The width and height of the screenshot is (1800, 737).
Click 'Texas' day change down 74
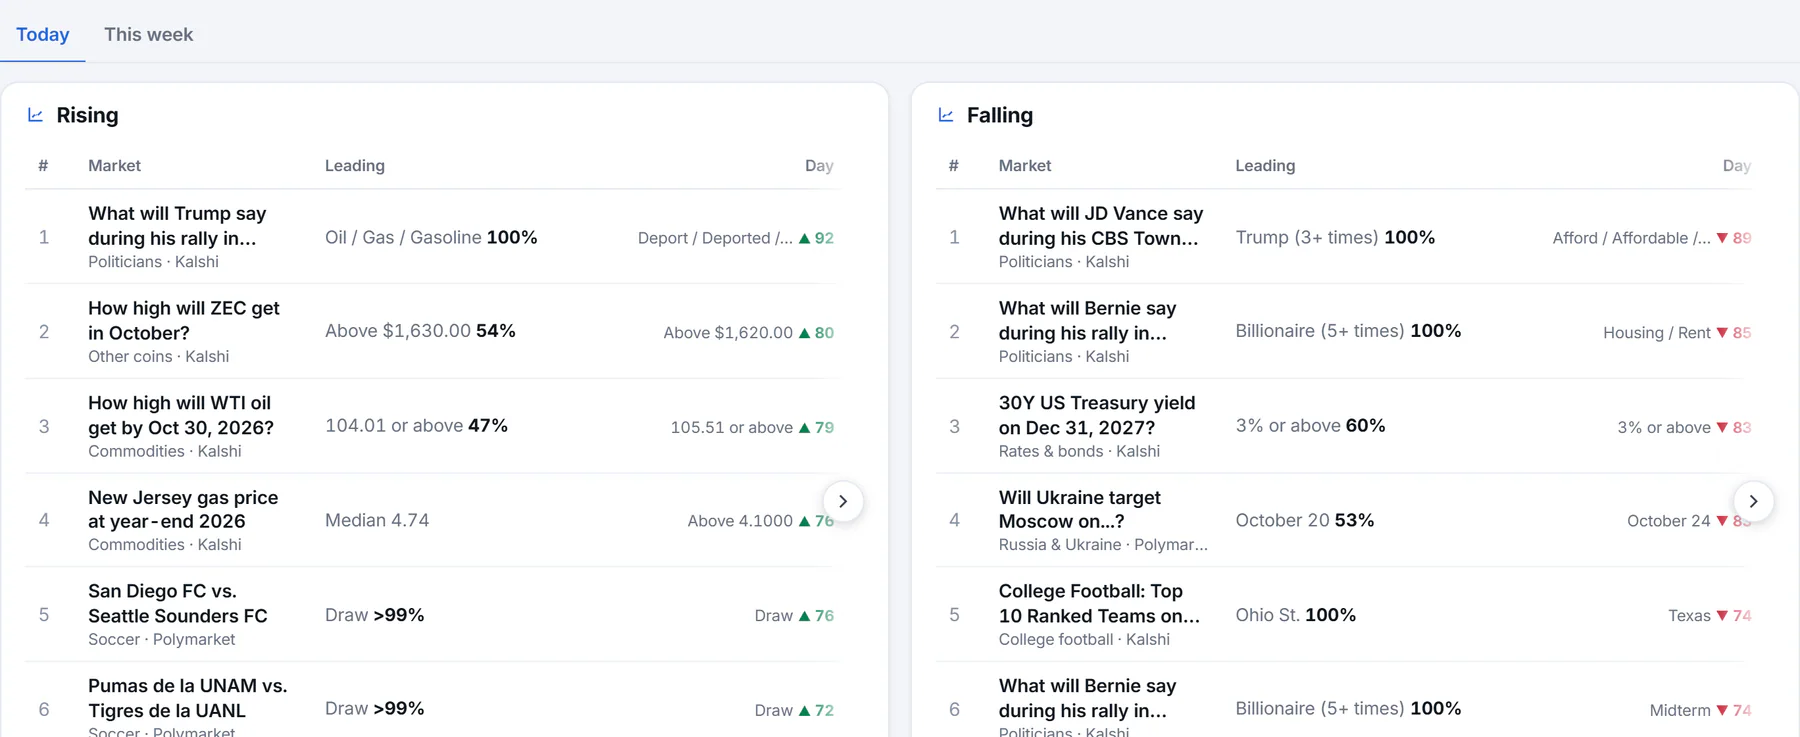[x=1710, y=616]
